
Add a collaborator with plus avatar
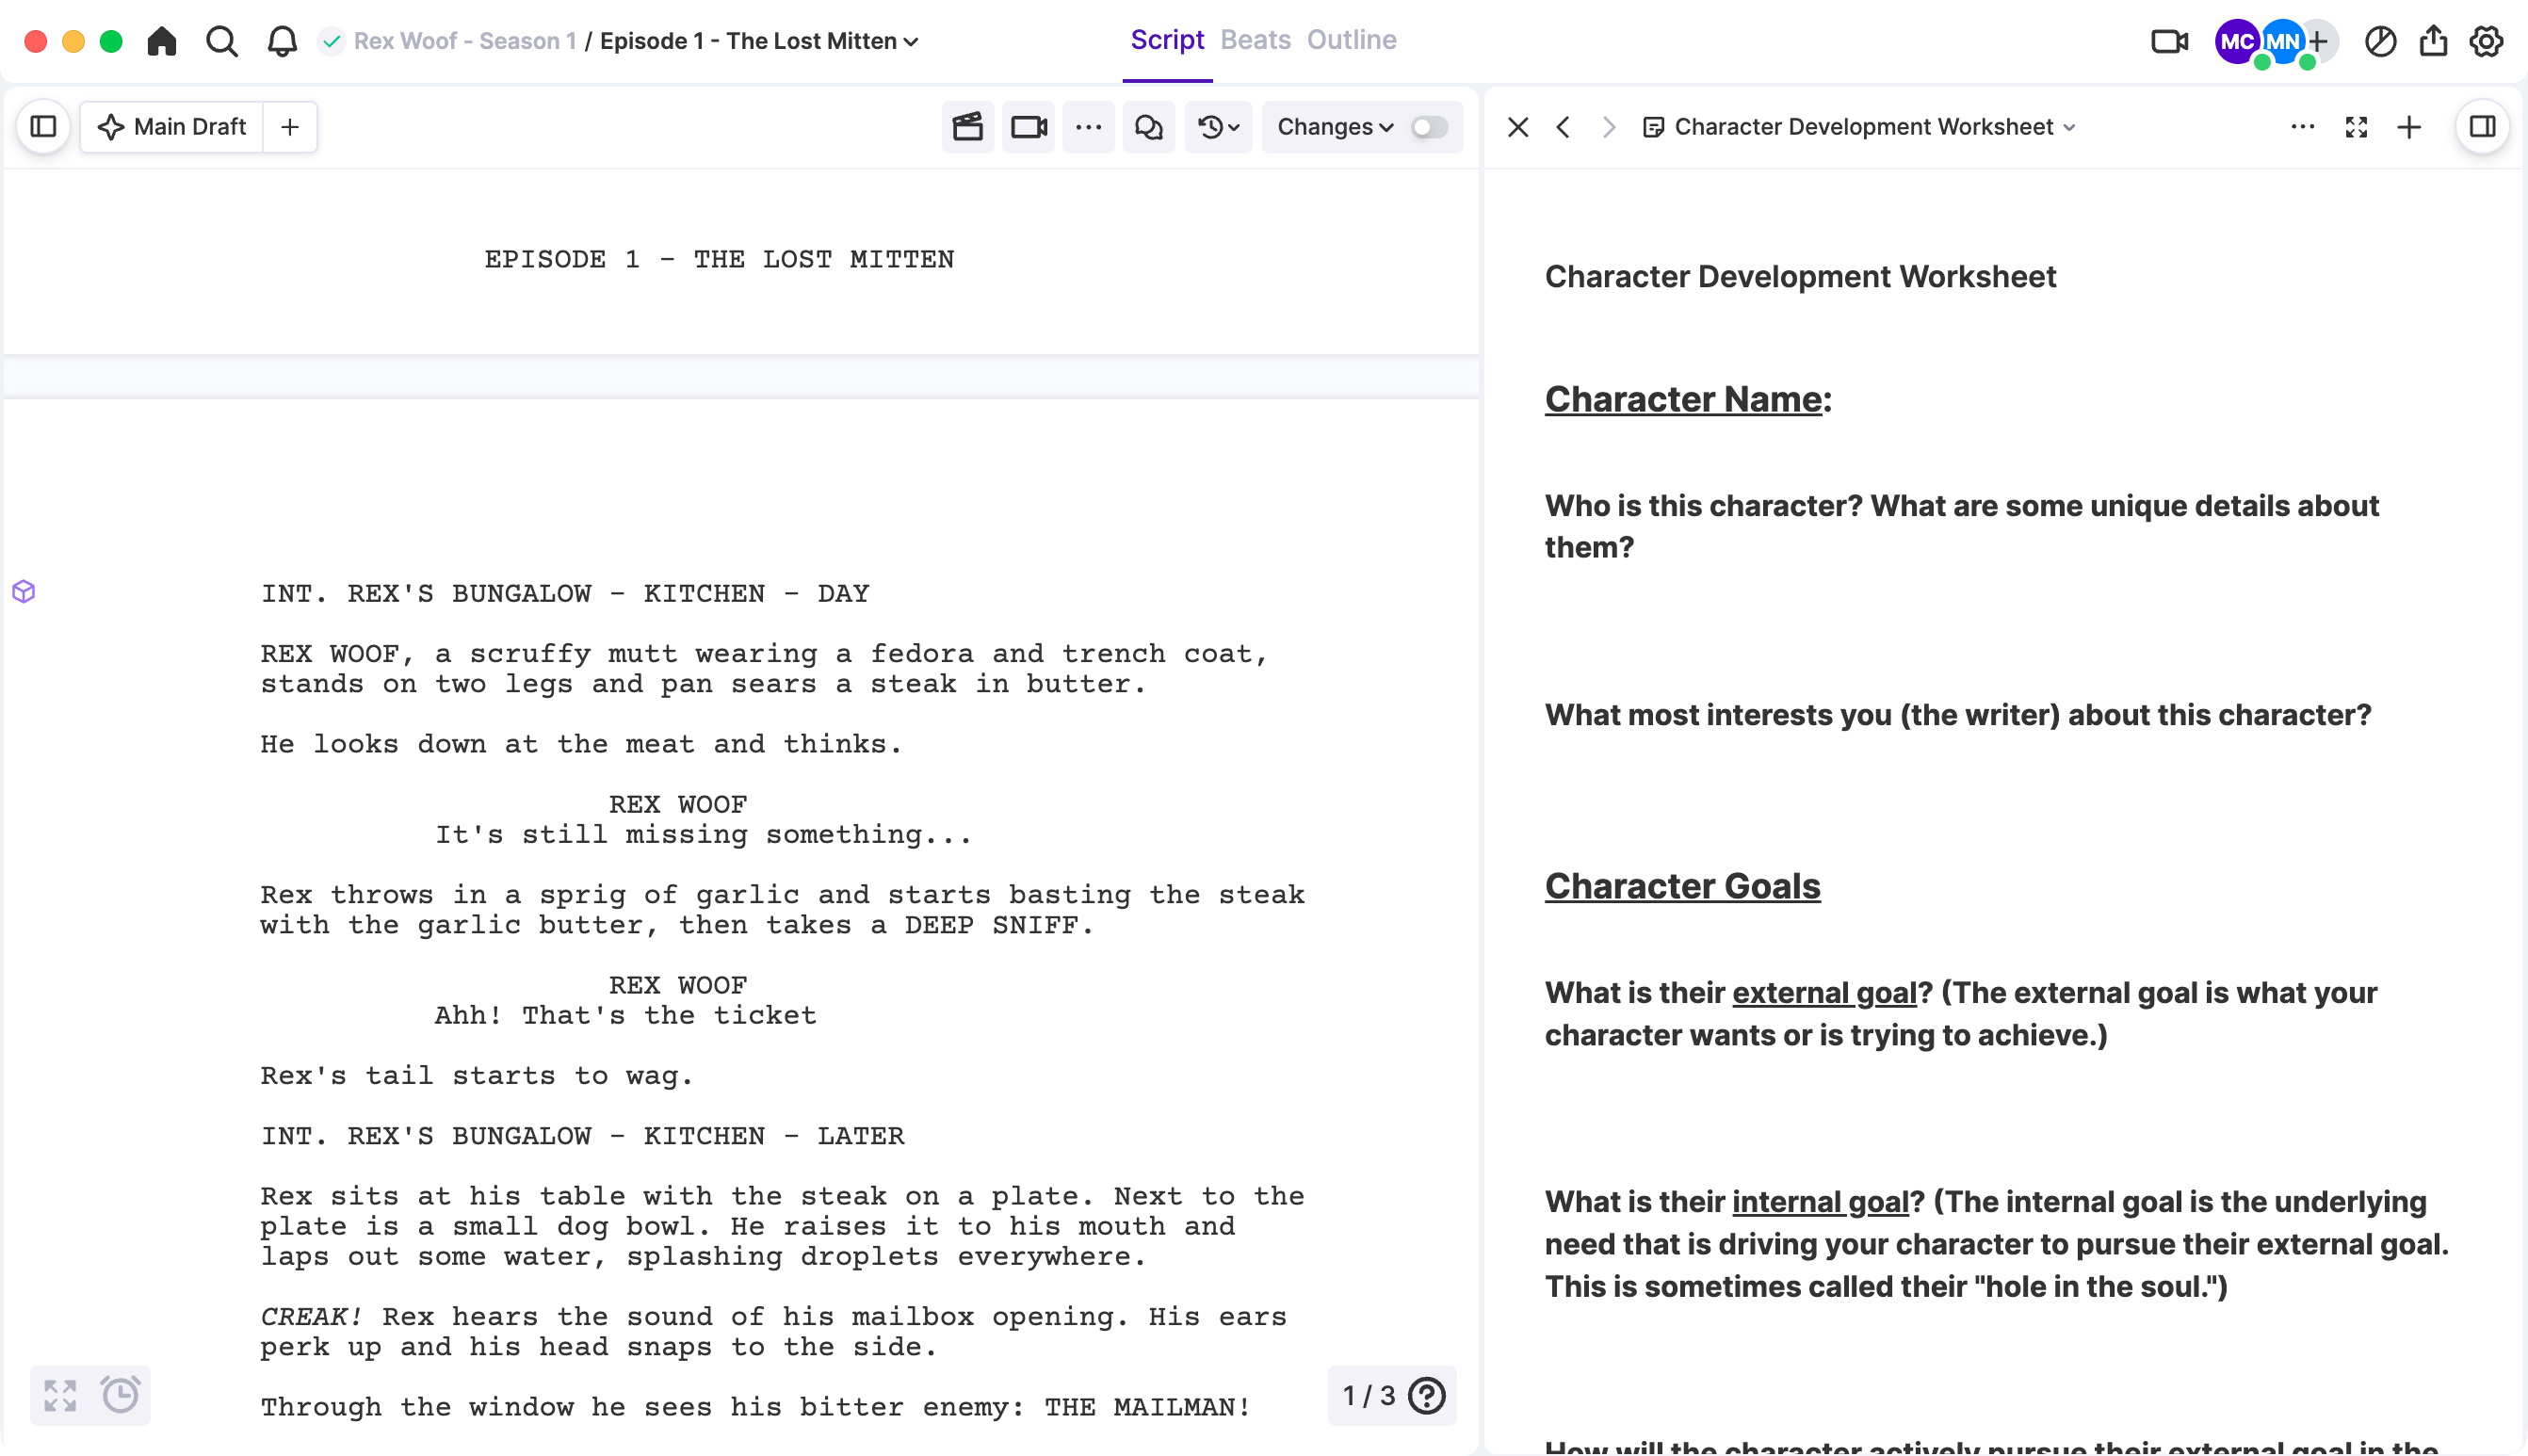[2319, 41]
